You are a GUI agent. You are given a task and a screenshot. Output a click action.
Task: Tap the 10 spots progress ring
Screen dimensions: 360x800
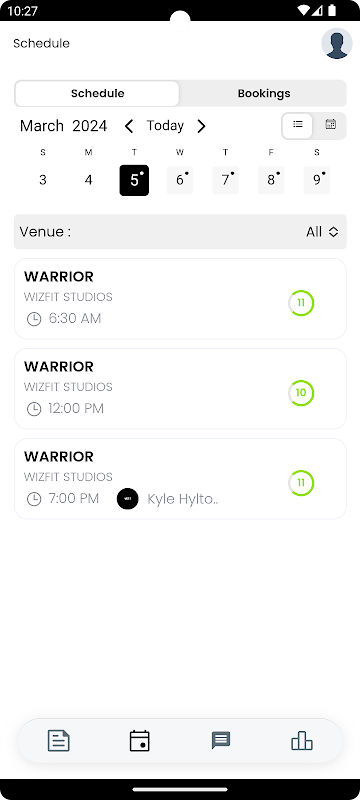(x=301, y=393)
